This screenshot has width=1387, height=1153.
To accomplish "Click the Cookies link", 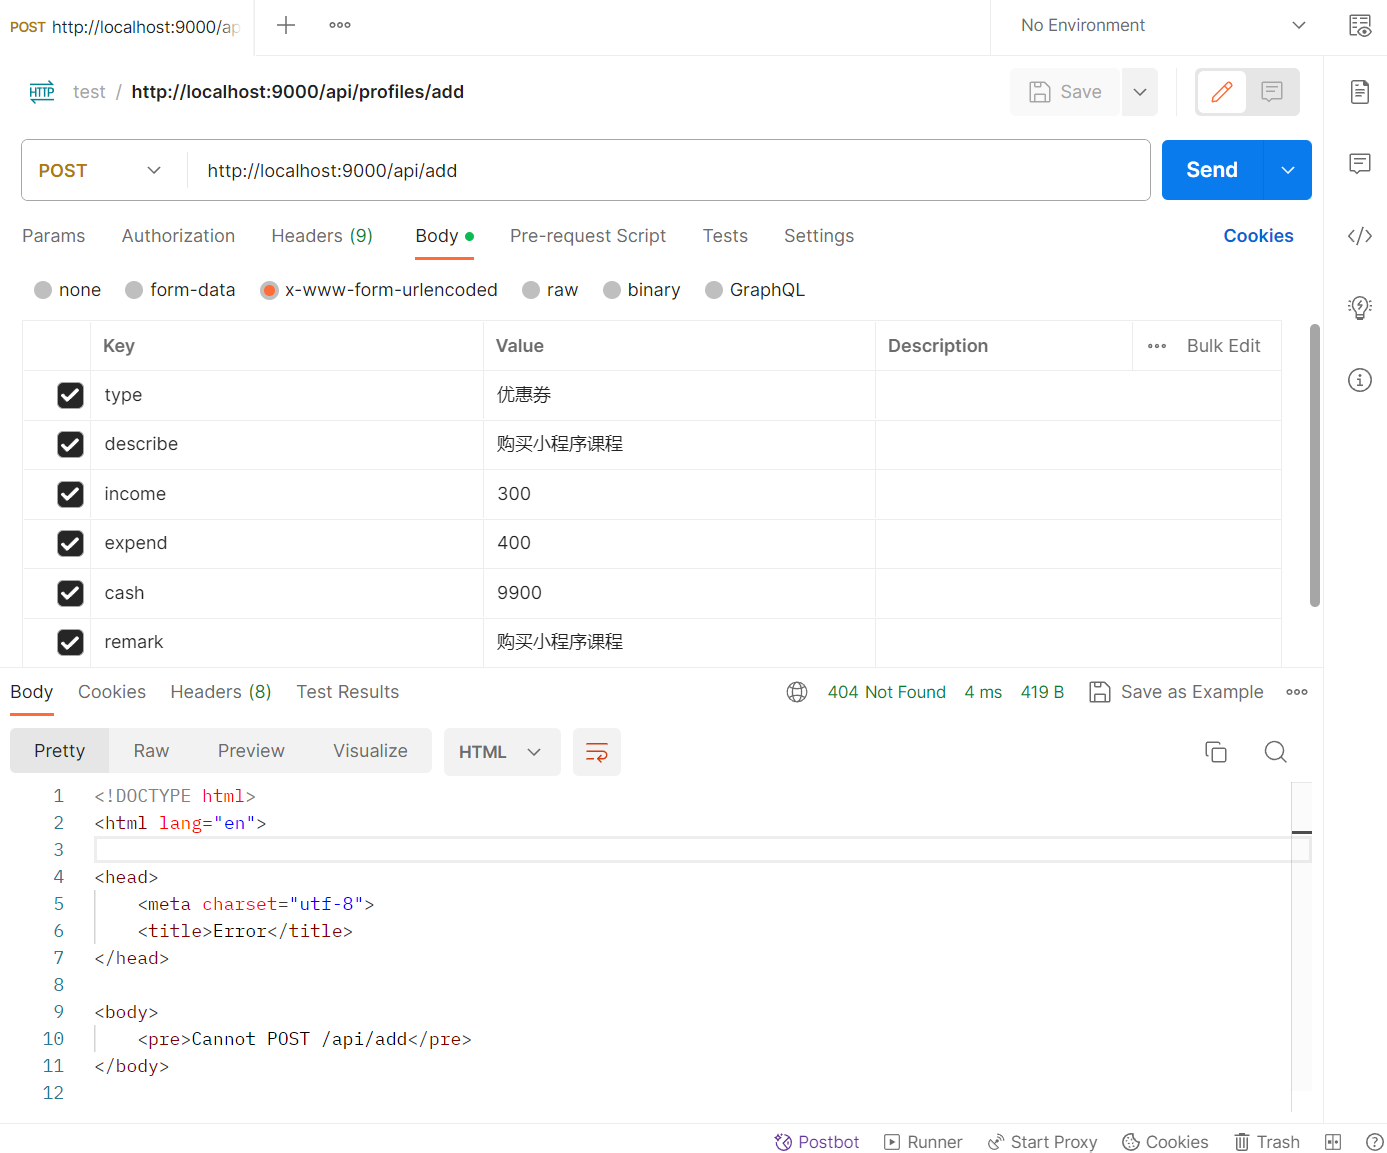I will (1258, 236).
